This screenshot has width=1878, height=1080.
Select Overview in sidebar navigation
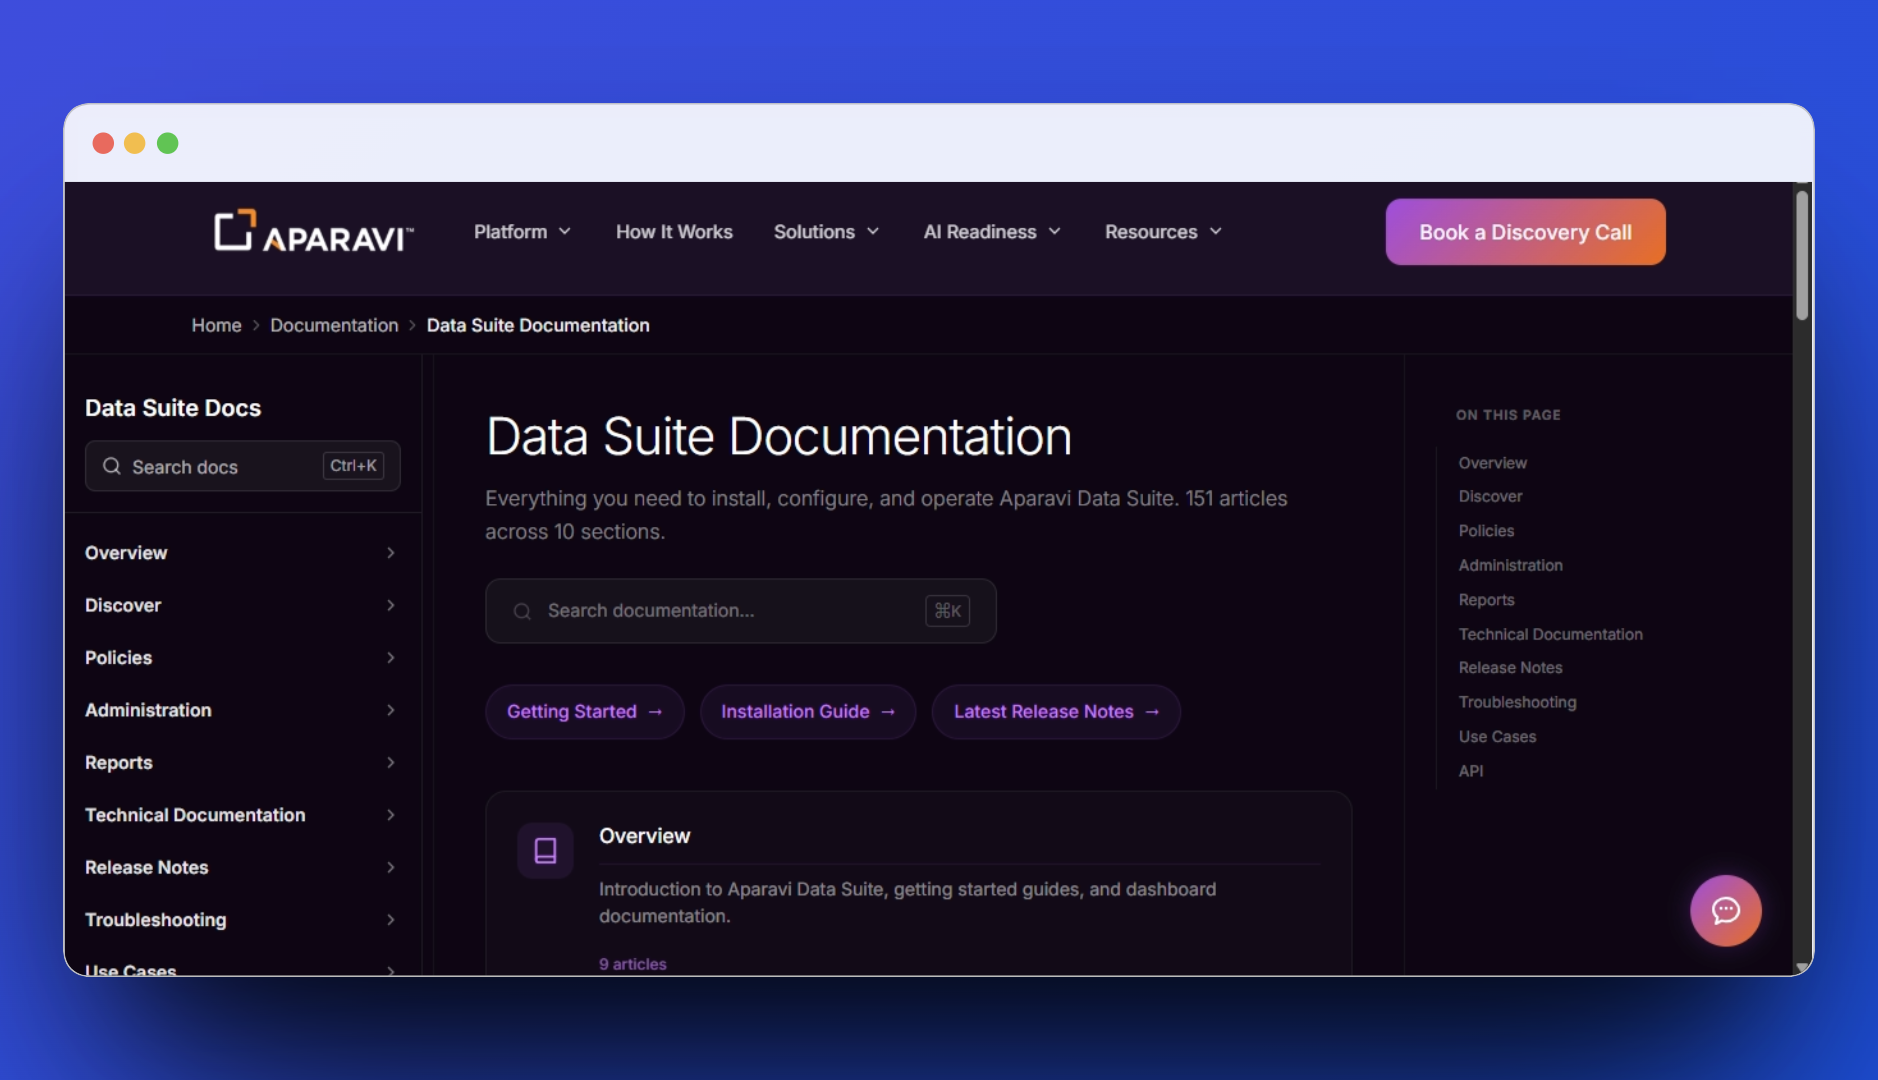pos(126,553)
